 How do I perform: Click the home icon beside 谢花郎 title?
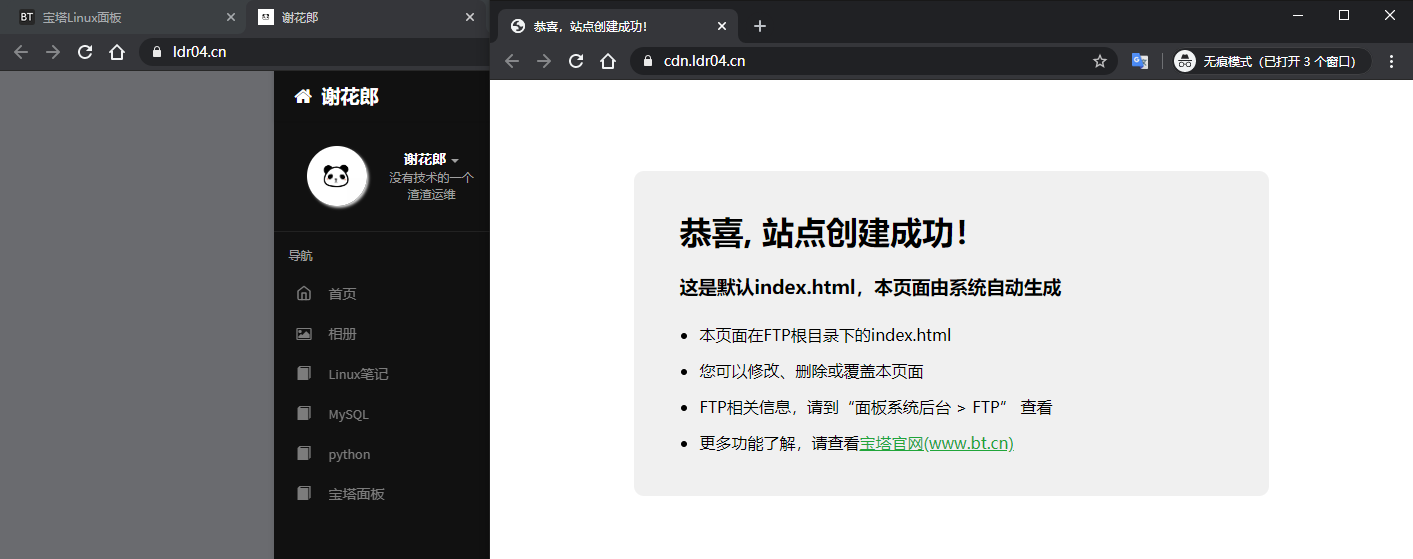click(302, 96)
